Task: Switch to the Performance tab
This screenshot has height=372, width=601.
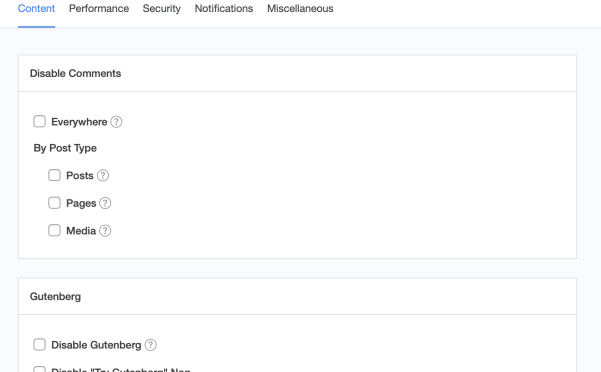Action: click(99, 8)
